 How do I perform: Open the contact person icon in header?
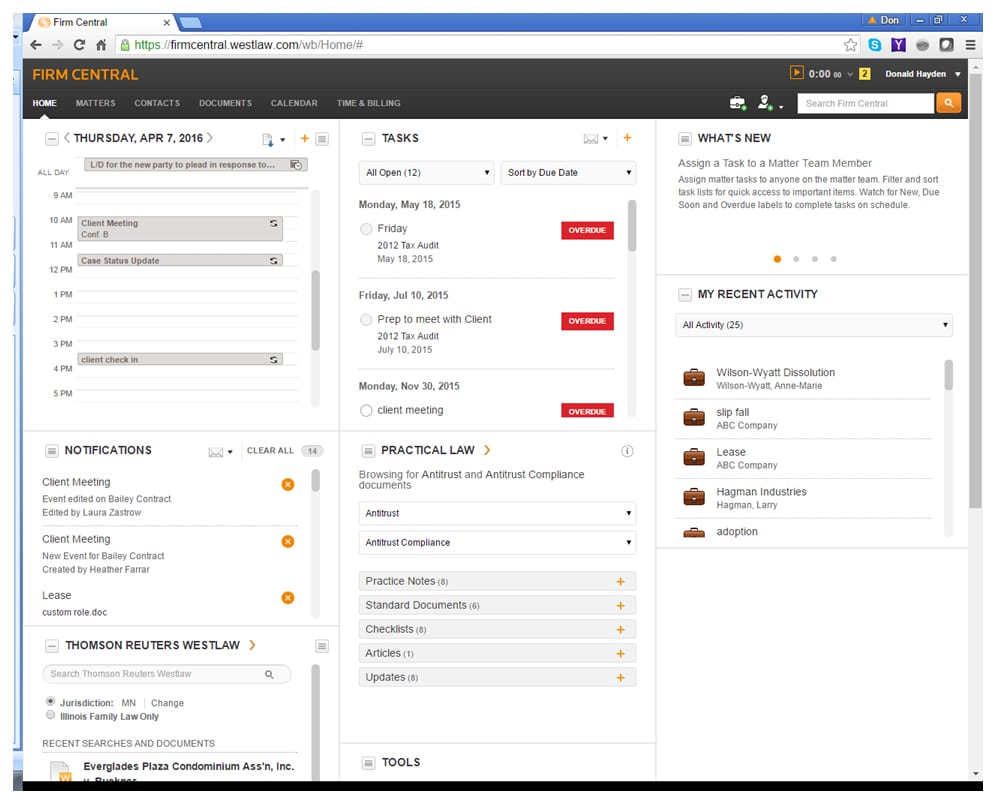(765, 103)
